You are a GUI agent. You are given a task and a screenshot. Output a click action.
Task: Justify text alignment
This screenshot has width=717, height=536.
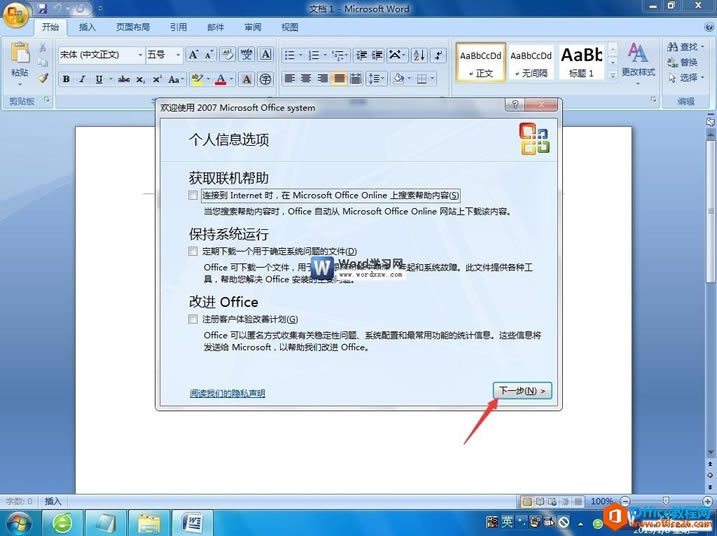coord(339,79)
